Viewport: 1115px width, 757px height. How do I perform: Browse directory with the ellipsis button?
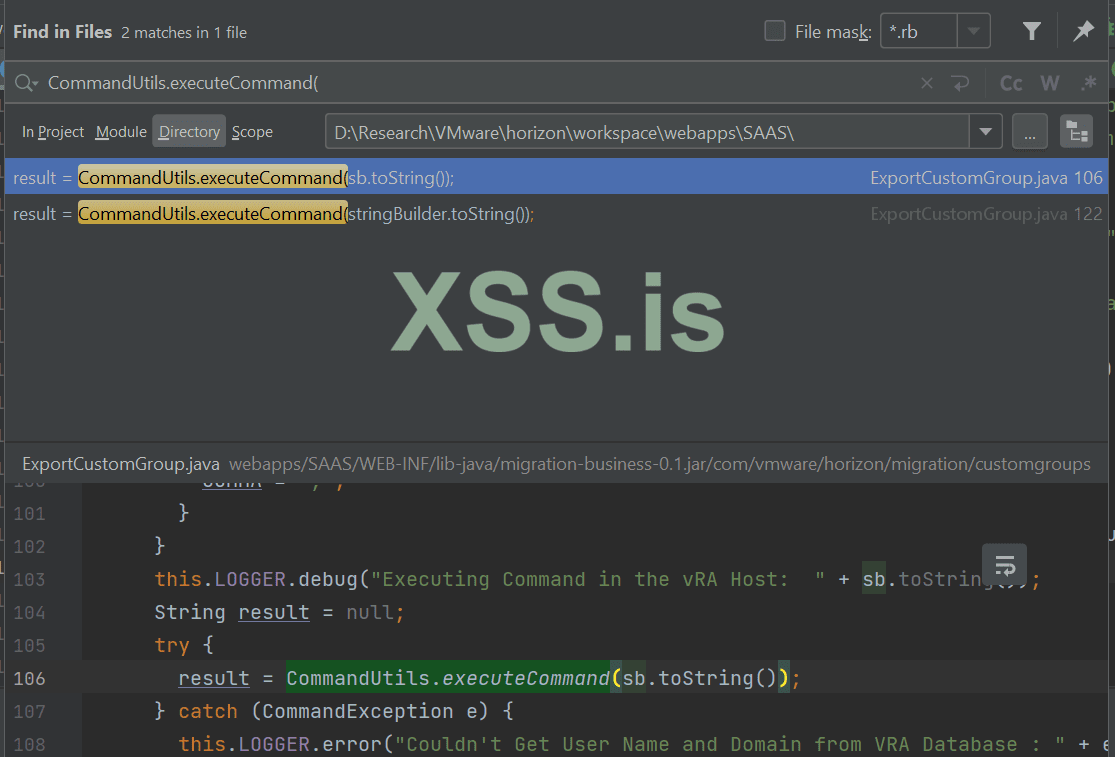point(1030,131)
